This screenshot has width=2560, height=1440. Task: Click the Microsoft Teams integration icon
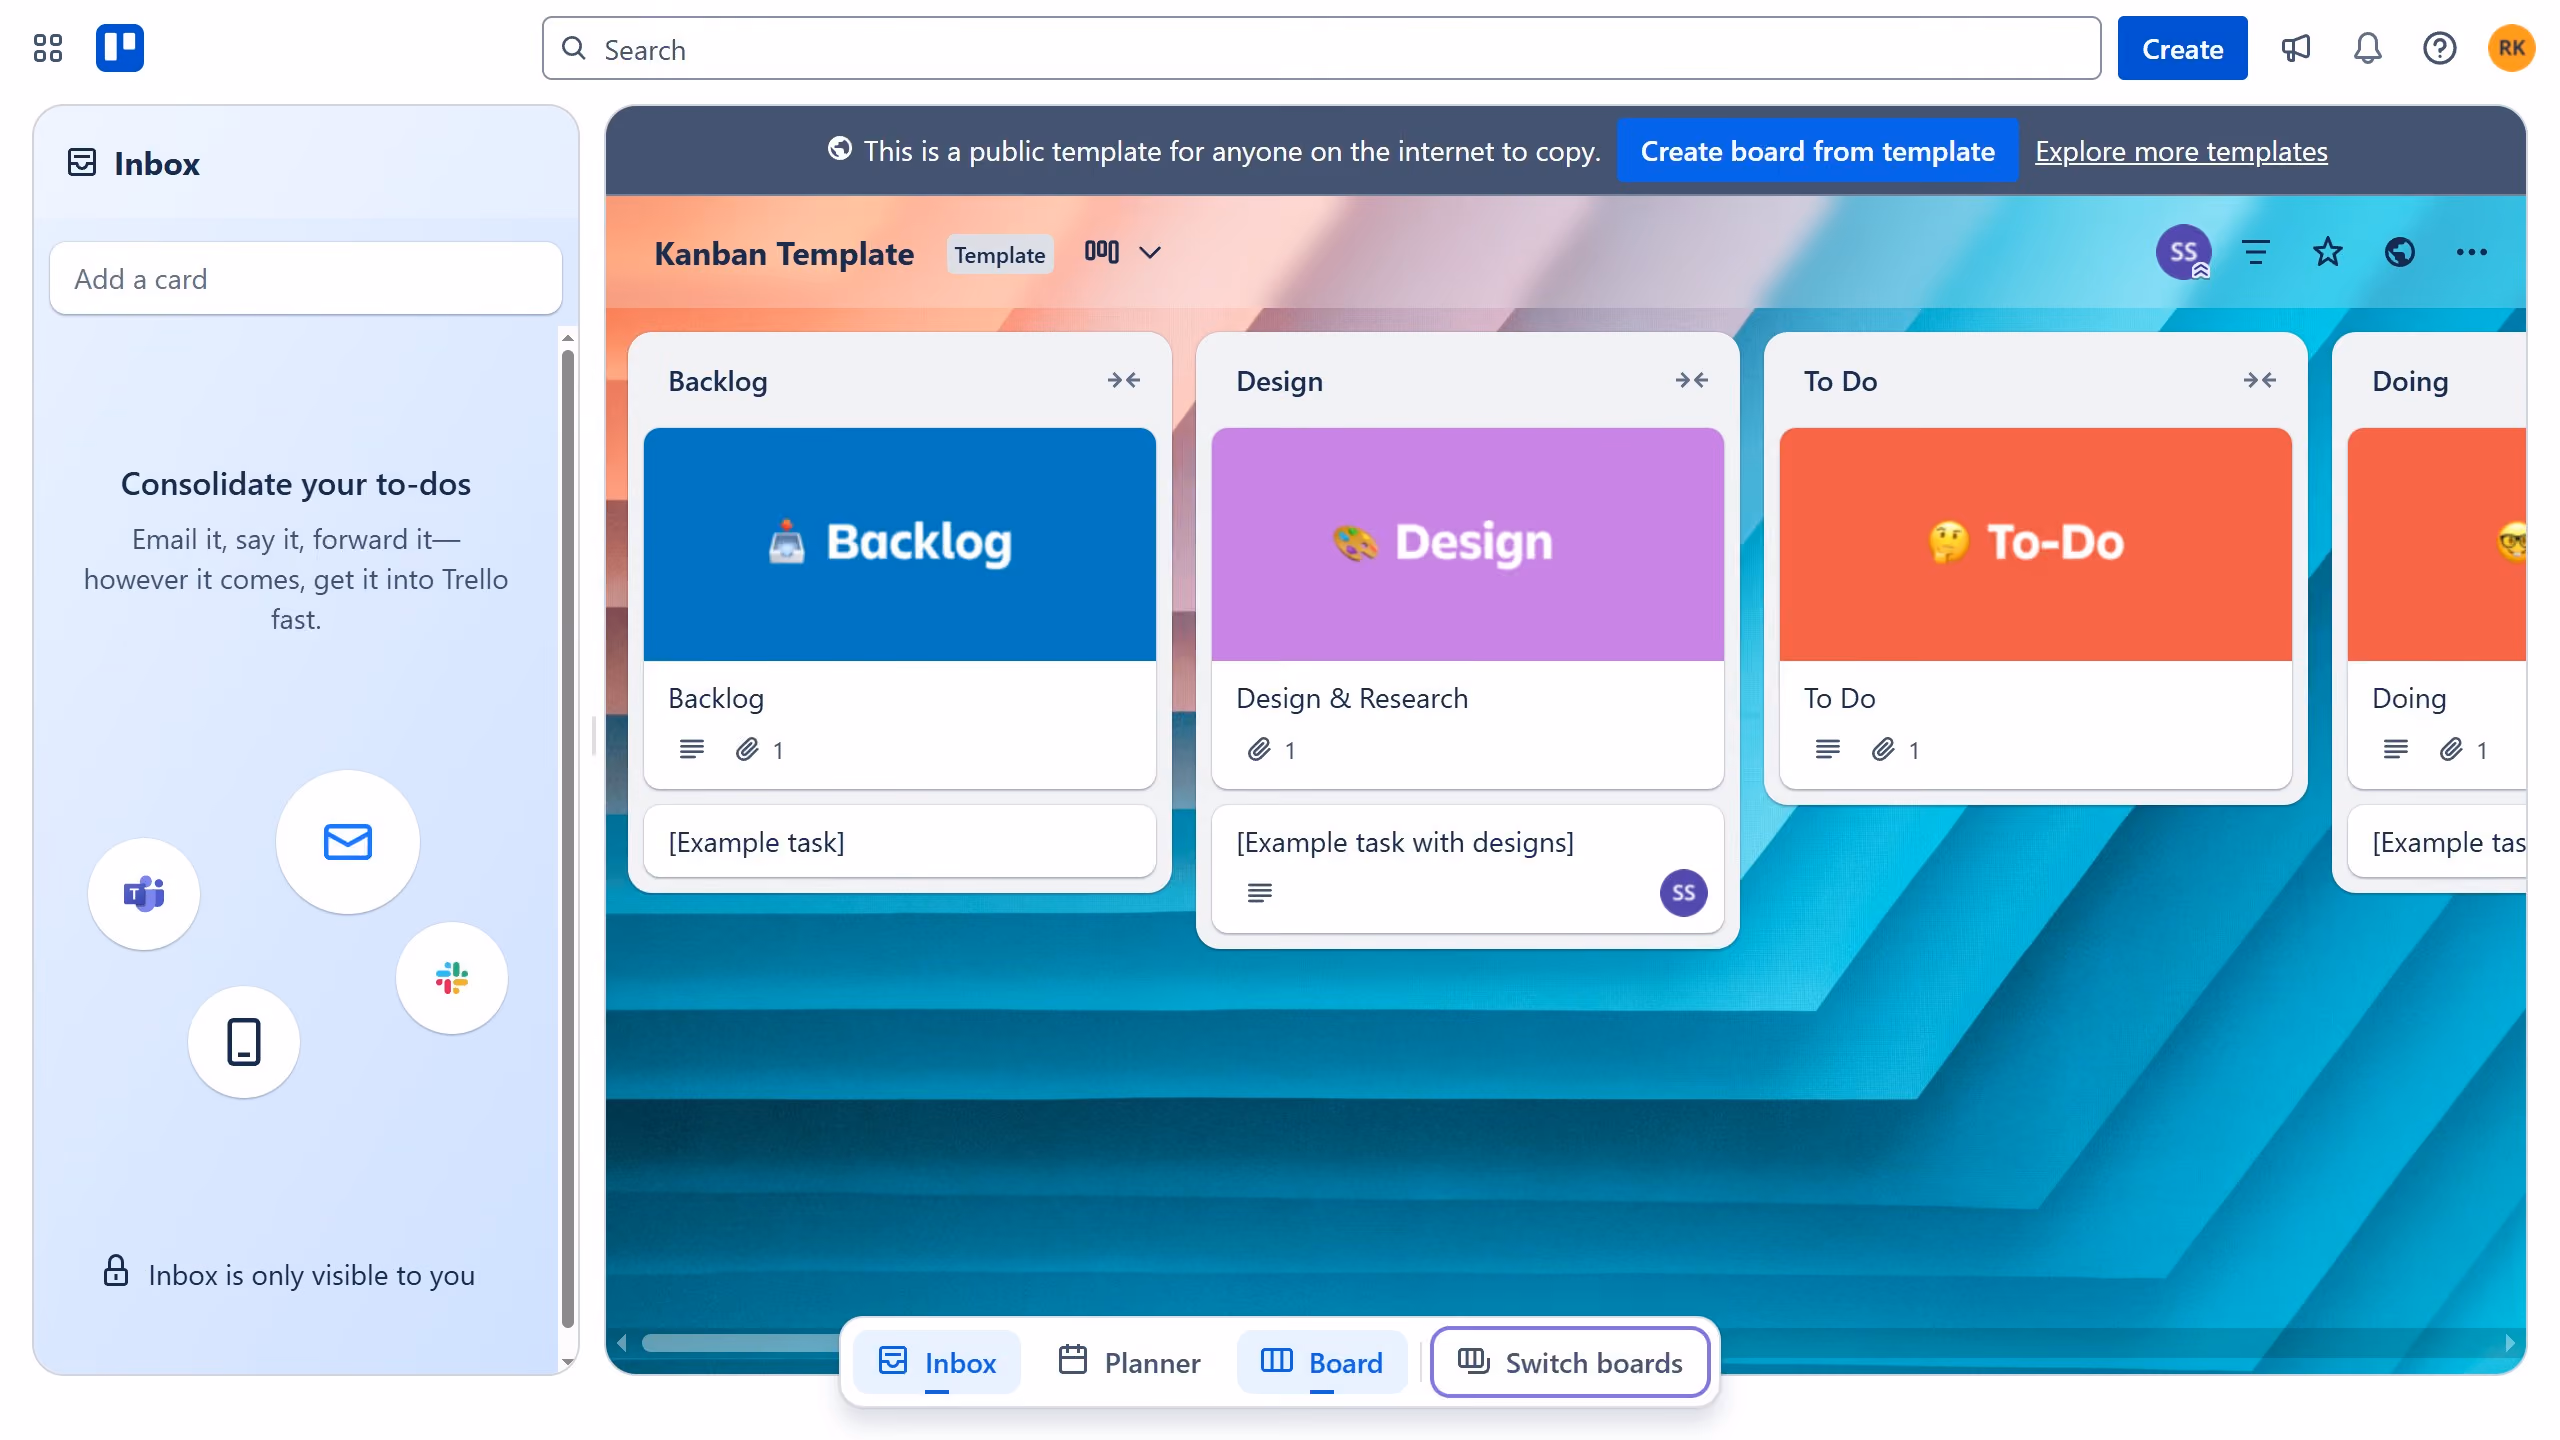point(144,893)
